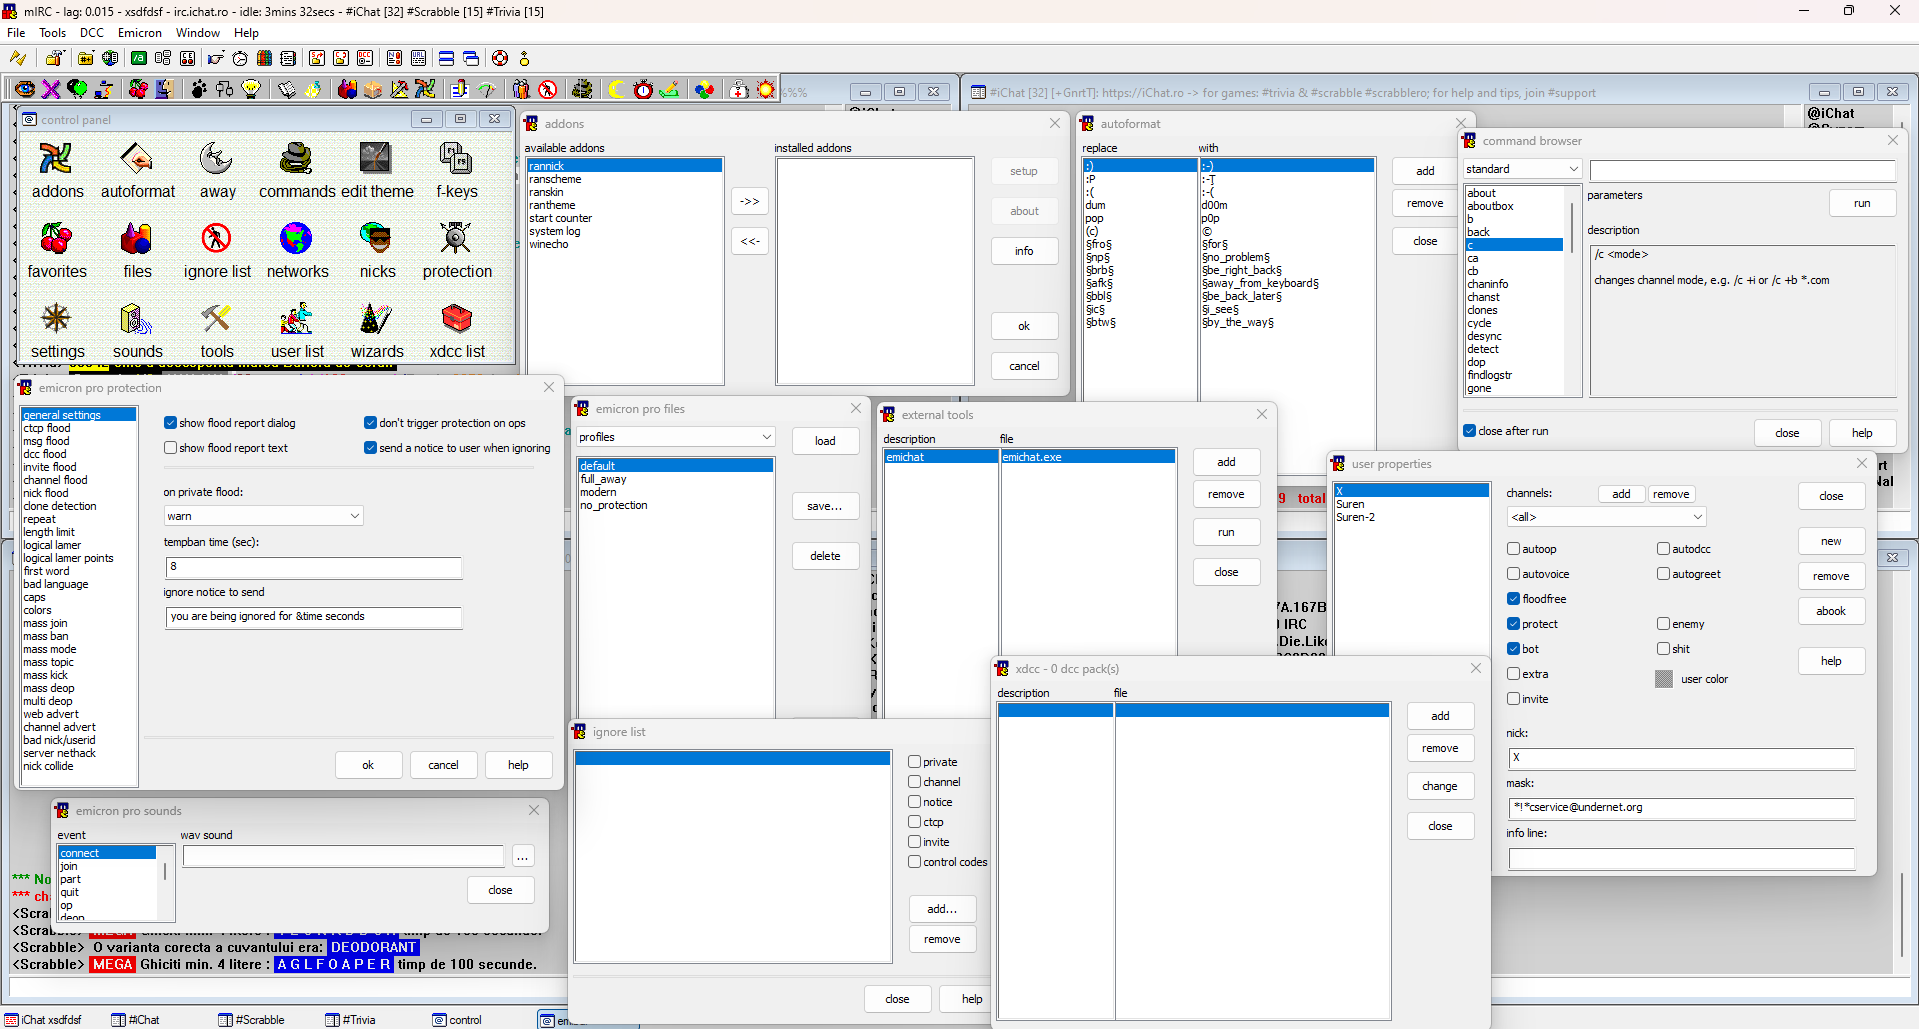Viewport: 1919px width, 1029px height.
Task: Open the commands icon in control panel
Action: pyautogui.click(x=297, y=171)
